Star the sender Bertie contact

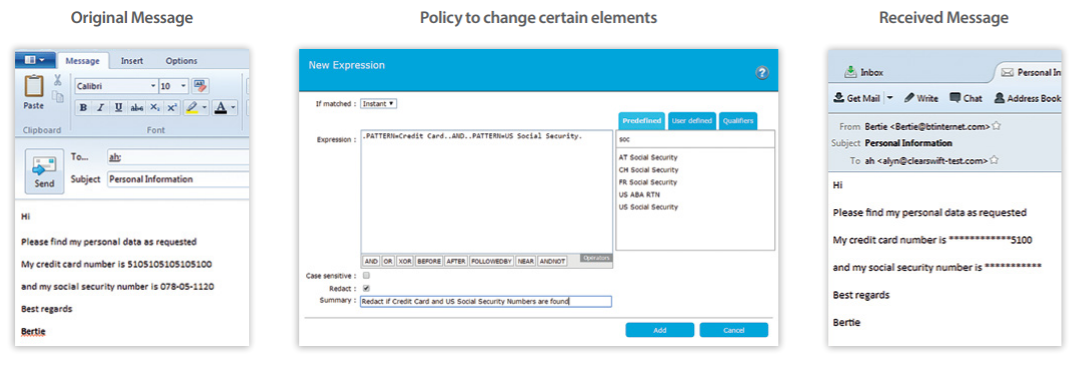(x=996, y=126)
